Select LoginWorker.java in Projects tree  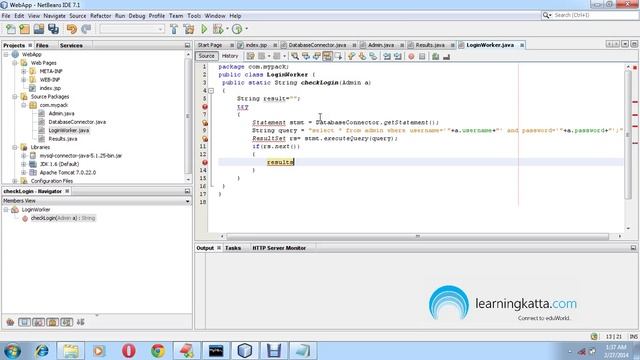pos(69,131)
